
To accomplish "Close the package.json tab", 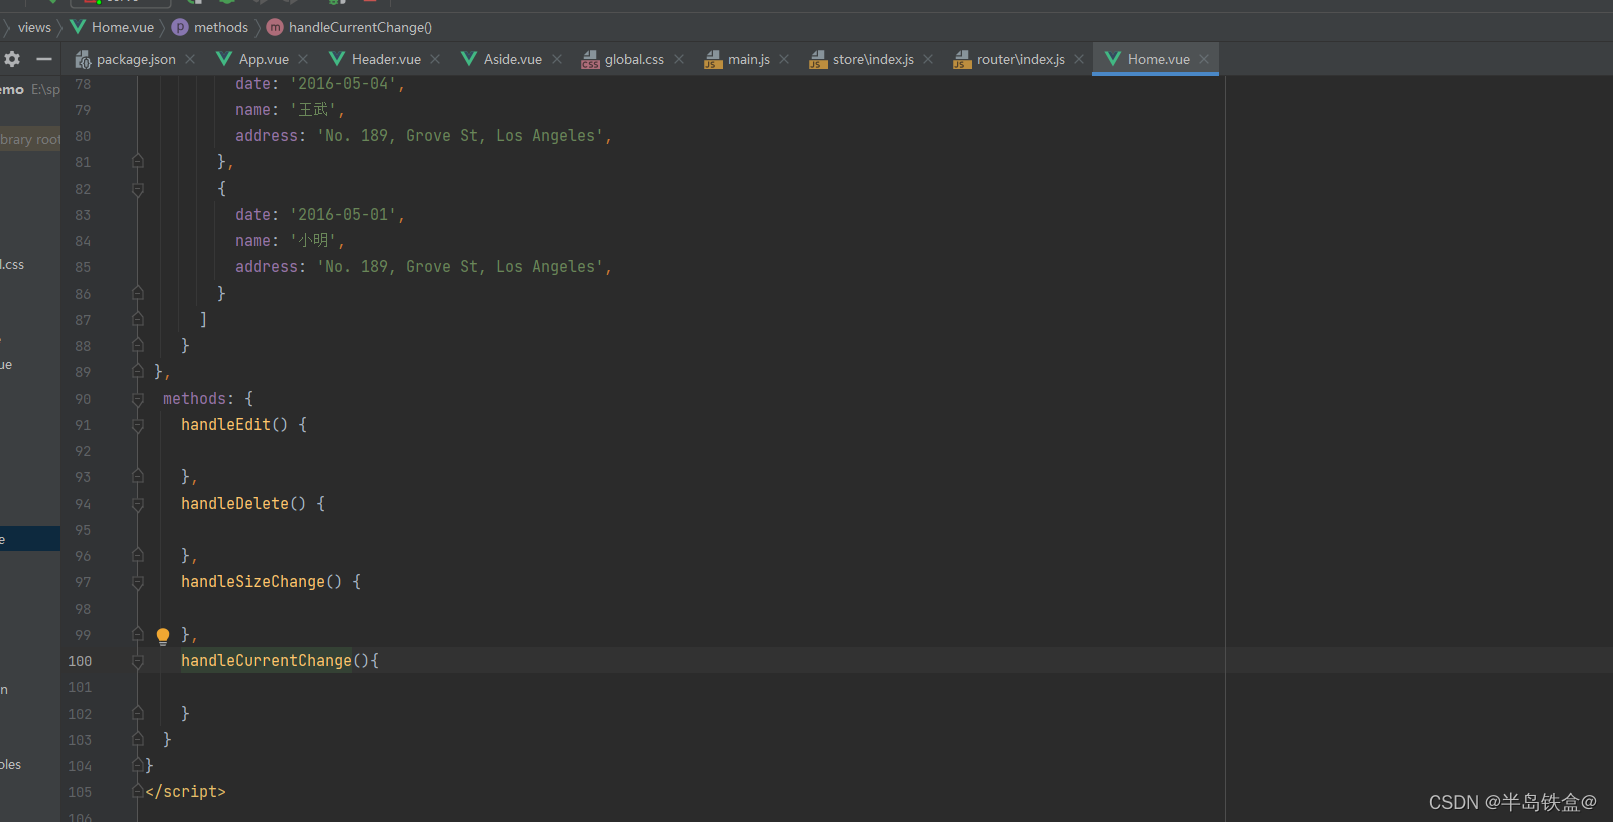I will point(190,59).
